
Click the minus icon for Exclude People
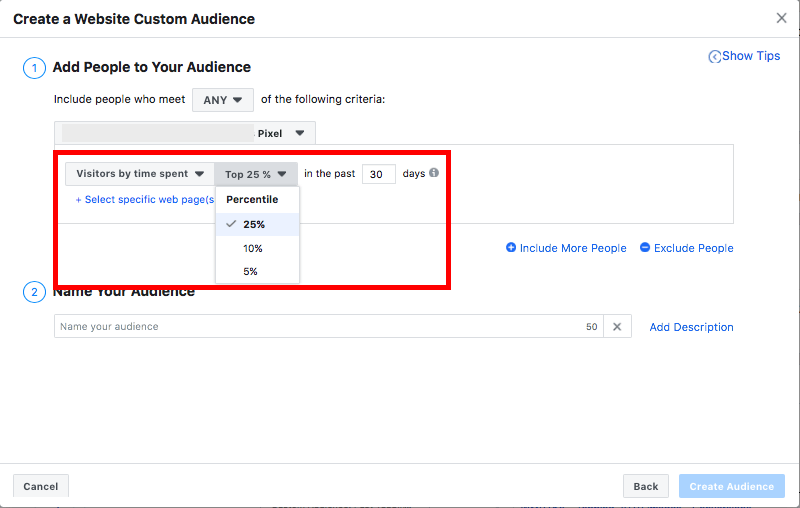coord(645,248)
